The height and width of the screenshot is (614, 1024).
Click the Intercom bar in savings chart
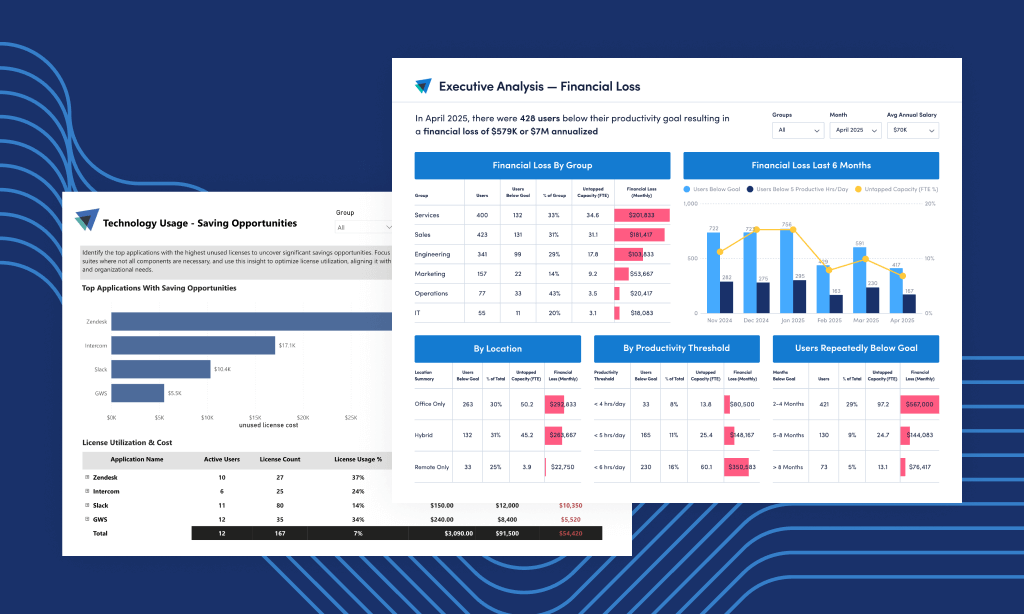(x=193, y=346)
